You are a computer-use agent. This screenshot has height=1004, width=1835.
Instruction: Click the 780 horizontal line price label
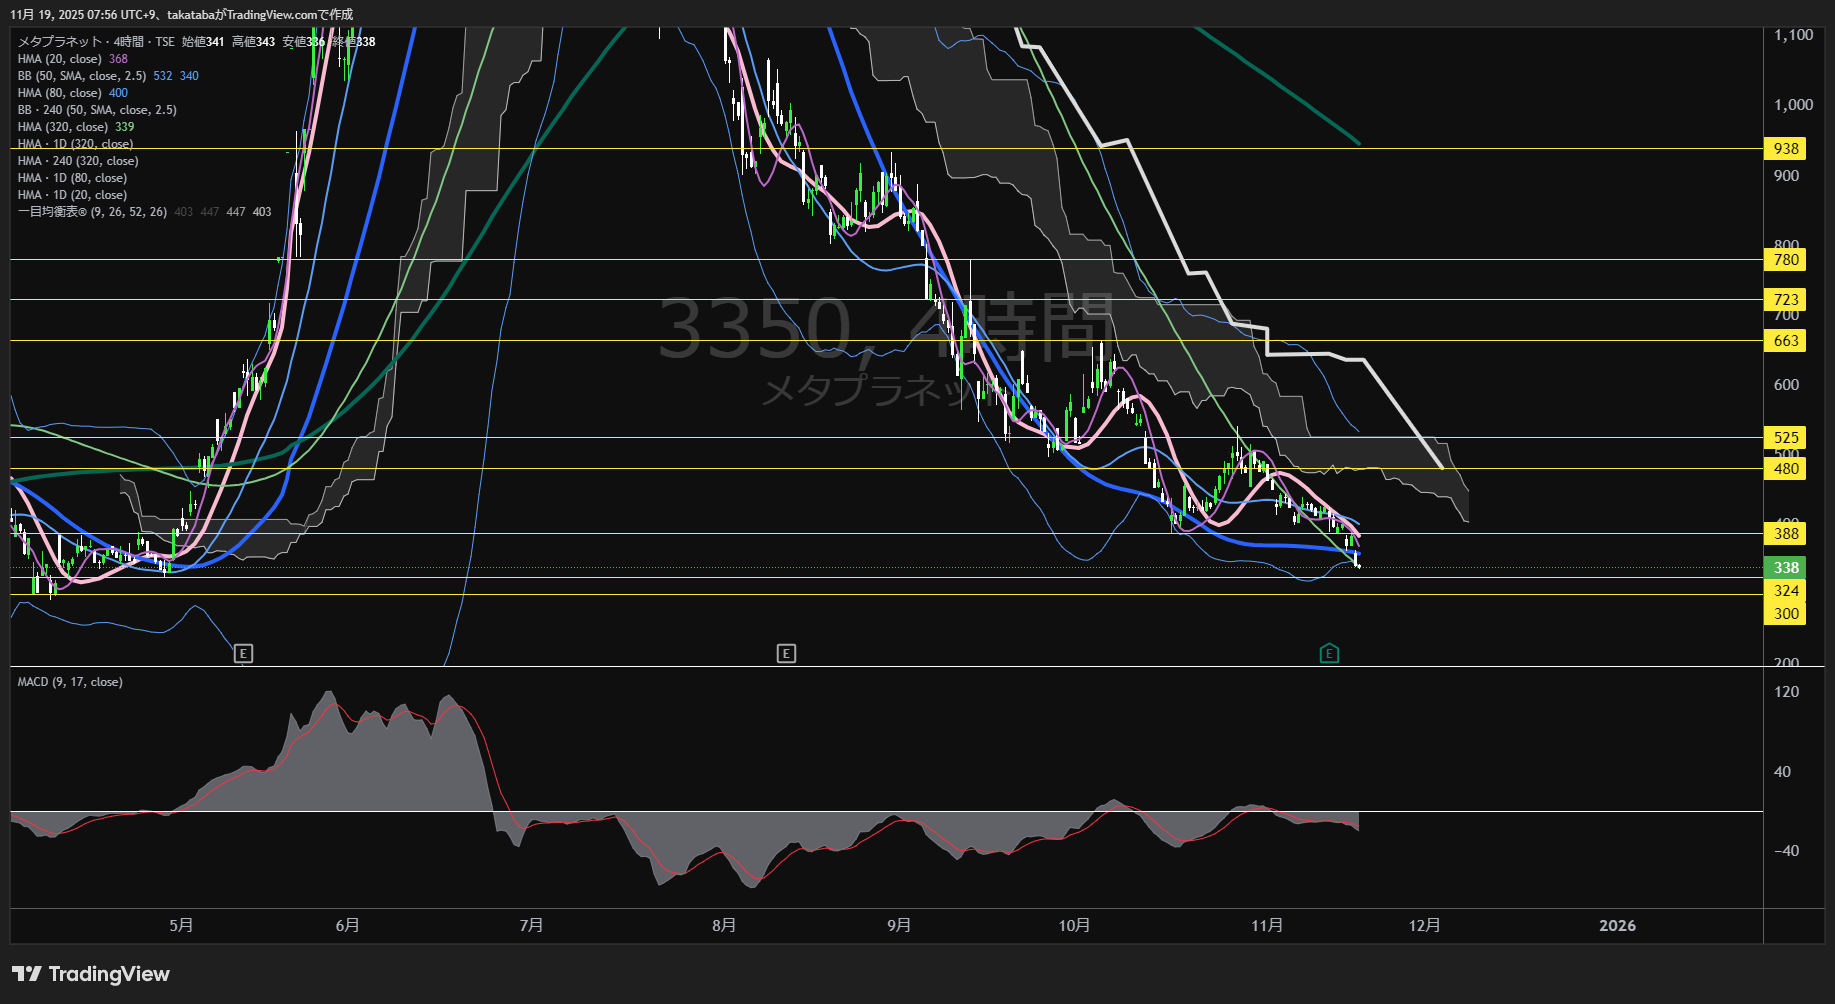coord(1785,260)
